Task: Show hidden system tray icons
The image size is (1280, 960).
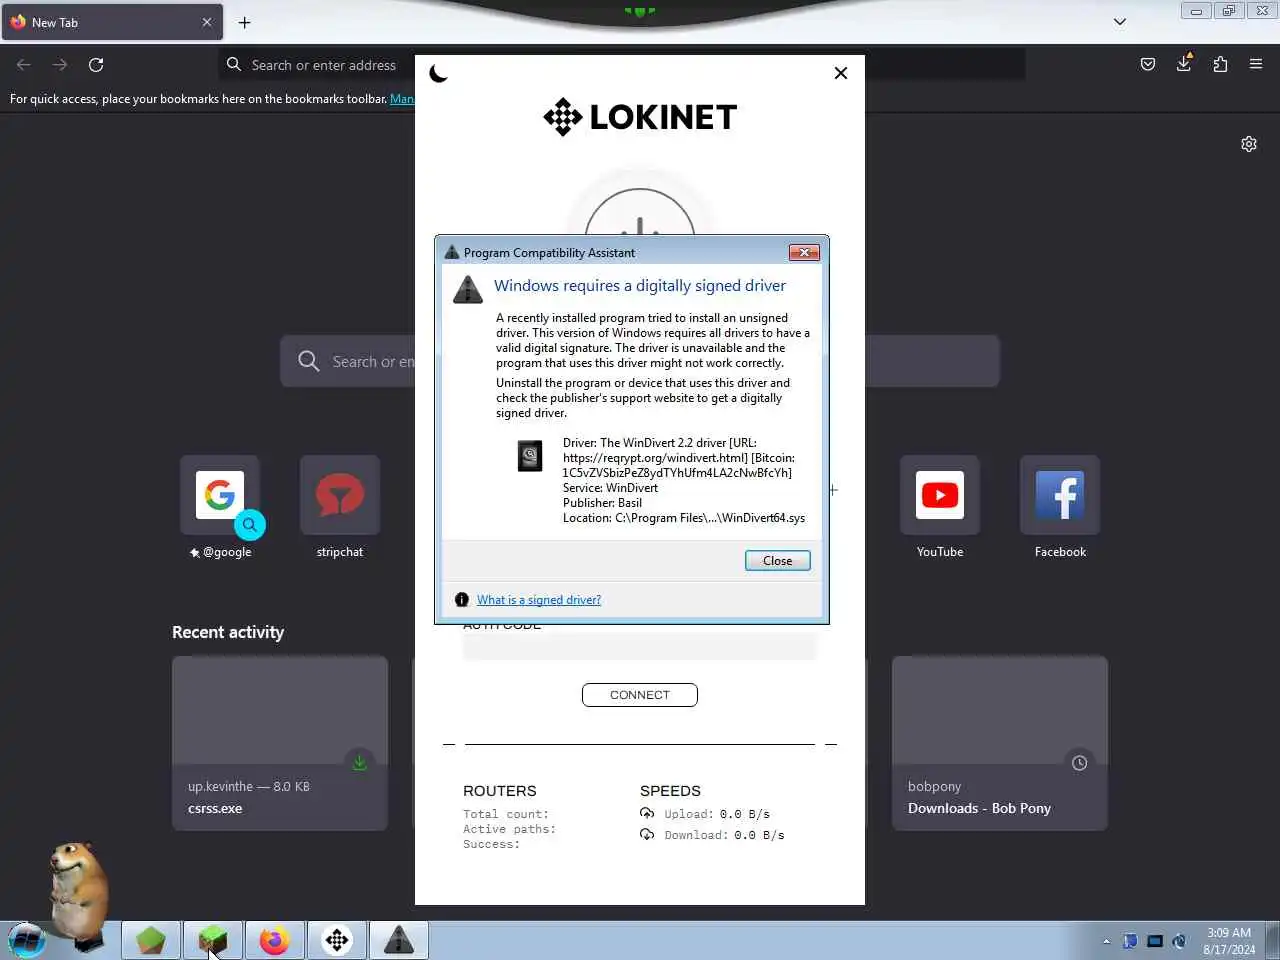Action: coord(1106,941)
